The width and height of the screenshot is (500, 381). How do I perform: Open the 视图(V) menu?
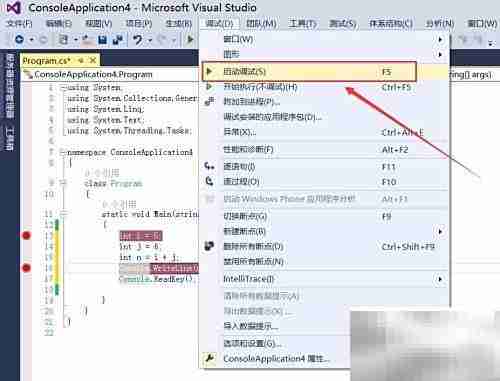click(99, 24)
